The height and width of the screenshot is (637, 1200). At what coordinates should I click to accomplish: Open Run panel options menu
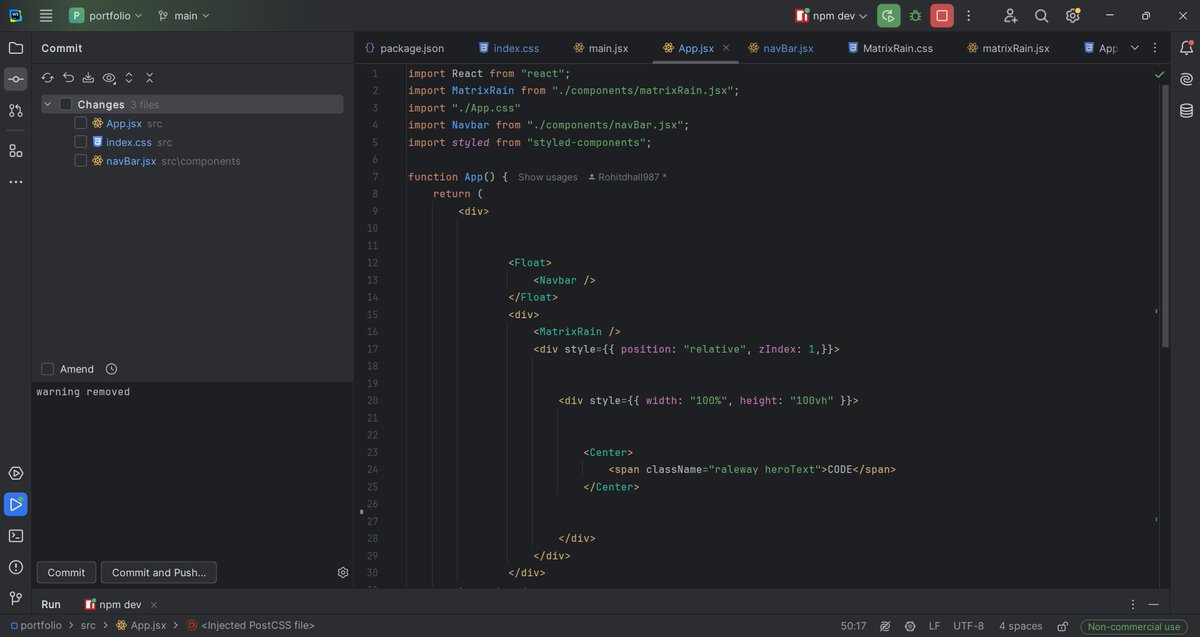point(1133,604)
